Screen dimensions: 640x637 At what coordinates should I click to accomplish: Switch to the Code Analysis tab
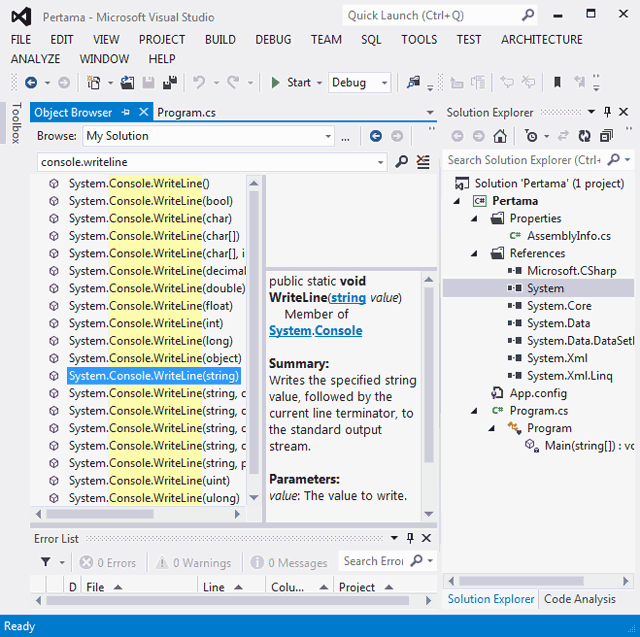(x=580, y=599)
